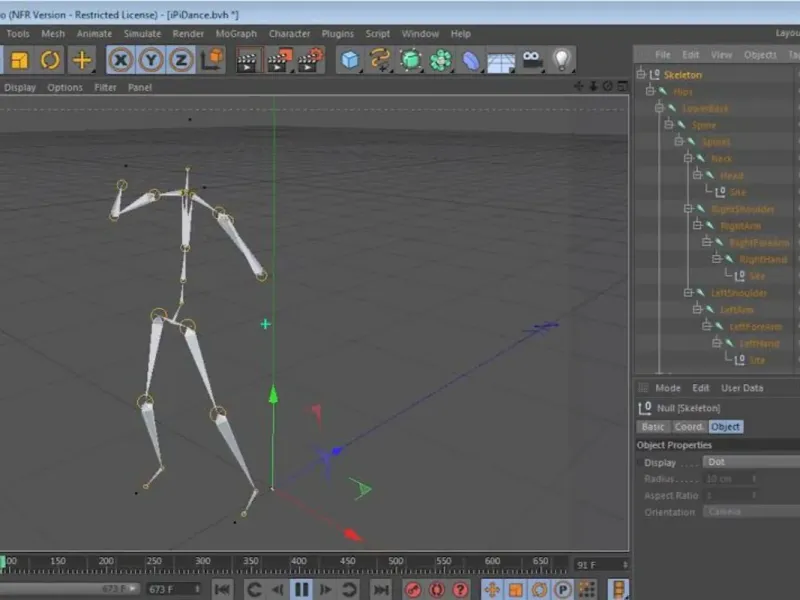Click the Render View clapperboard icon
This screenshot has width=800, height=600.
[249, 60]
